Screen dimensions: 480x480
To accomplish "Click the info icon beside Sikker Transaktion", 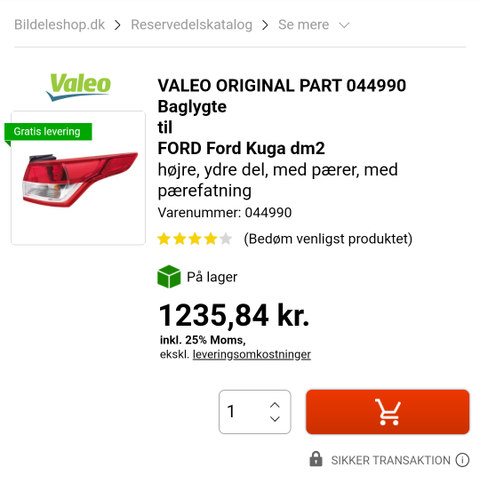I will [462, 460].
